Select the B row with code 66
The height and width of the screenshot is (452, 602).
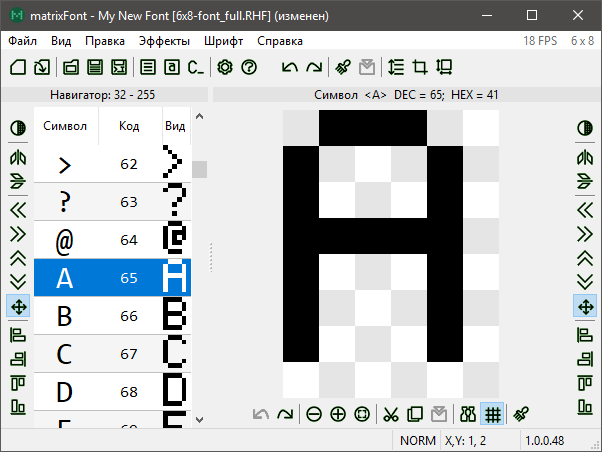[112, 316]
